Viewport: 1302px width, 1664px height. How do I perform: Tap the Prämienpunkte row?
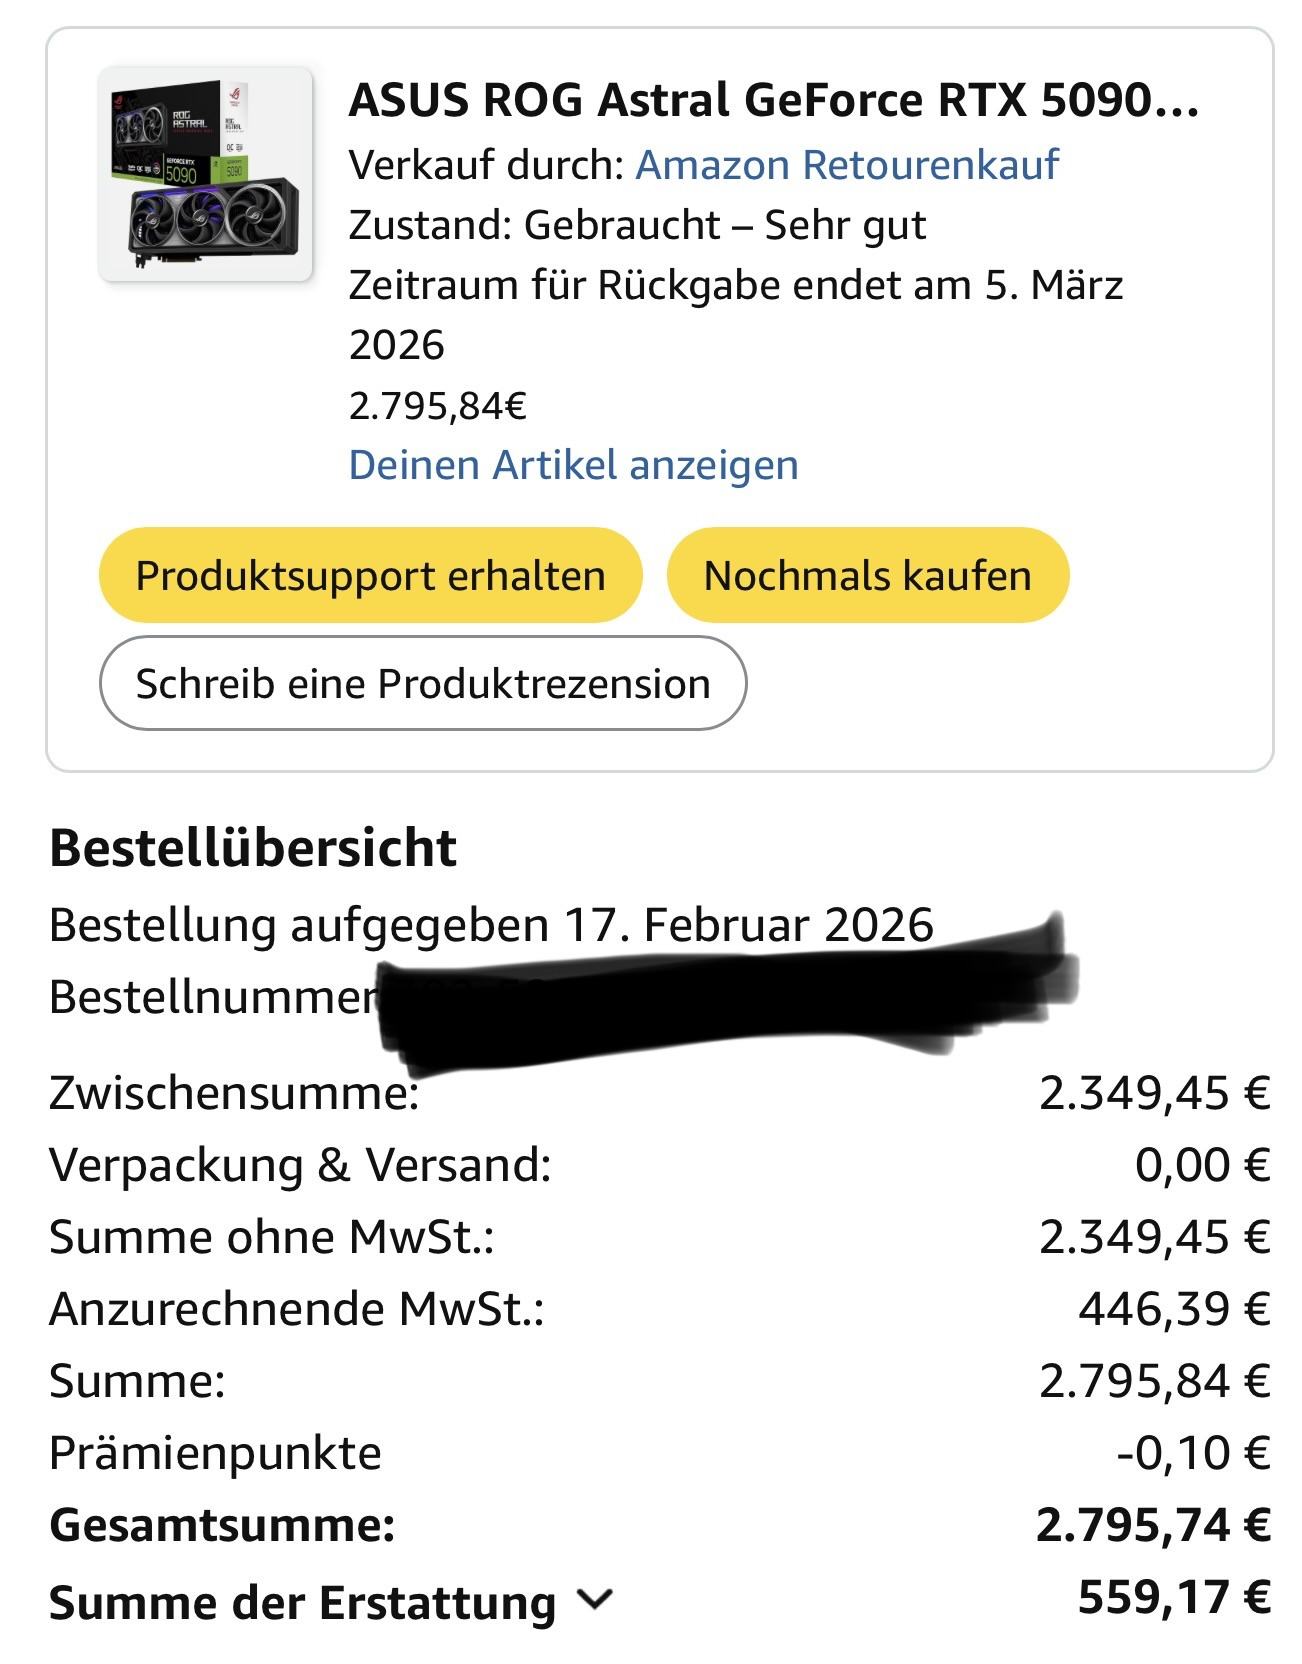660,1453
